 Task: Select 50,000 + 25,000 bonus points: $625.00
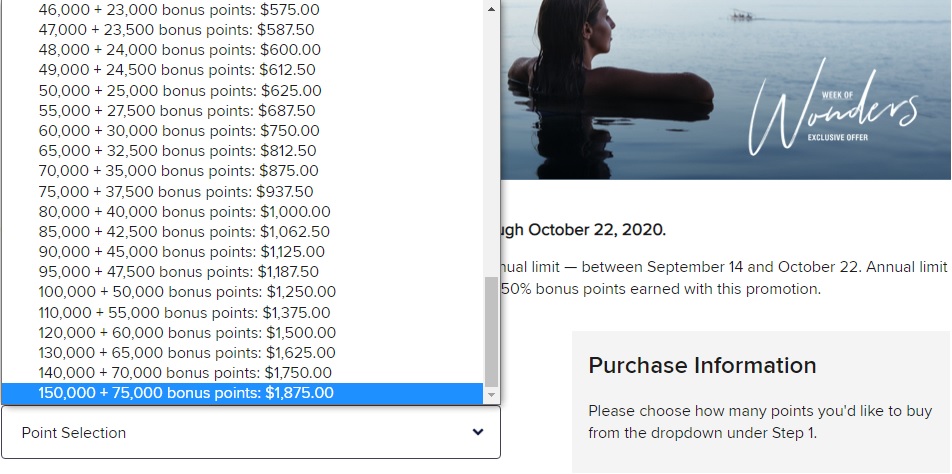click(179, 91)
